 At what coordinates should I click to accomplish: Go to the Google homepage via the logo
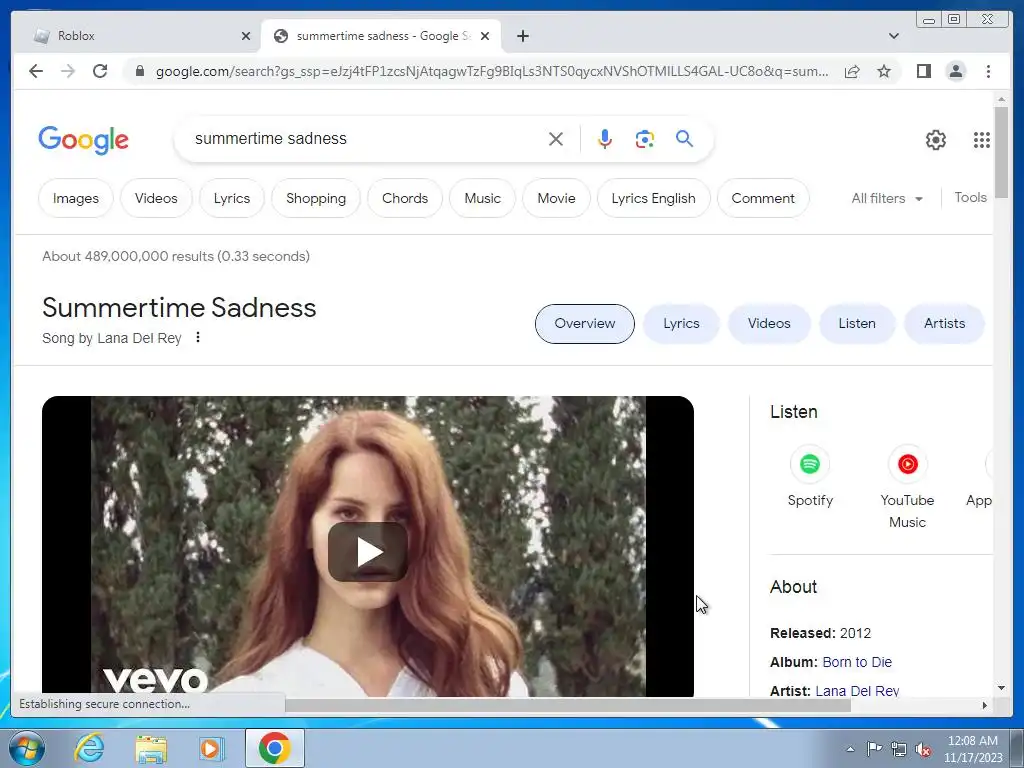click(x=84, y=140)
